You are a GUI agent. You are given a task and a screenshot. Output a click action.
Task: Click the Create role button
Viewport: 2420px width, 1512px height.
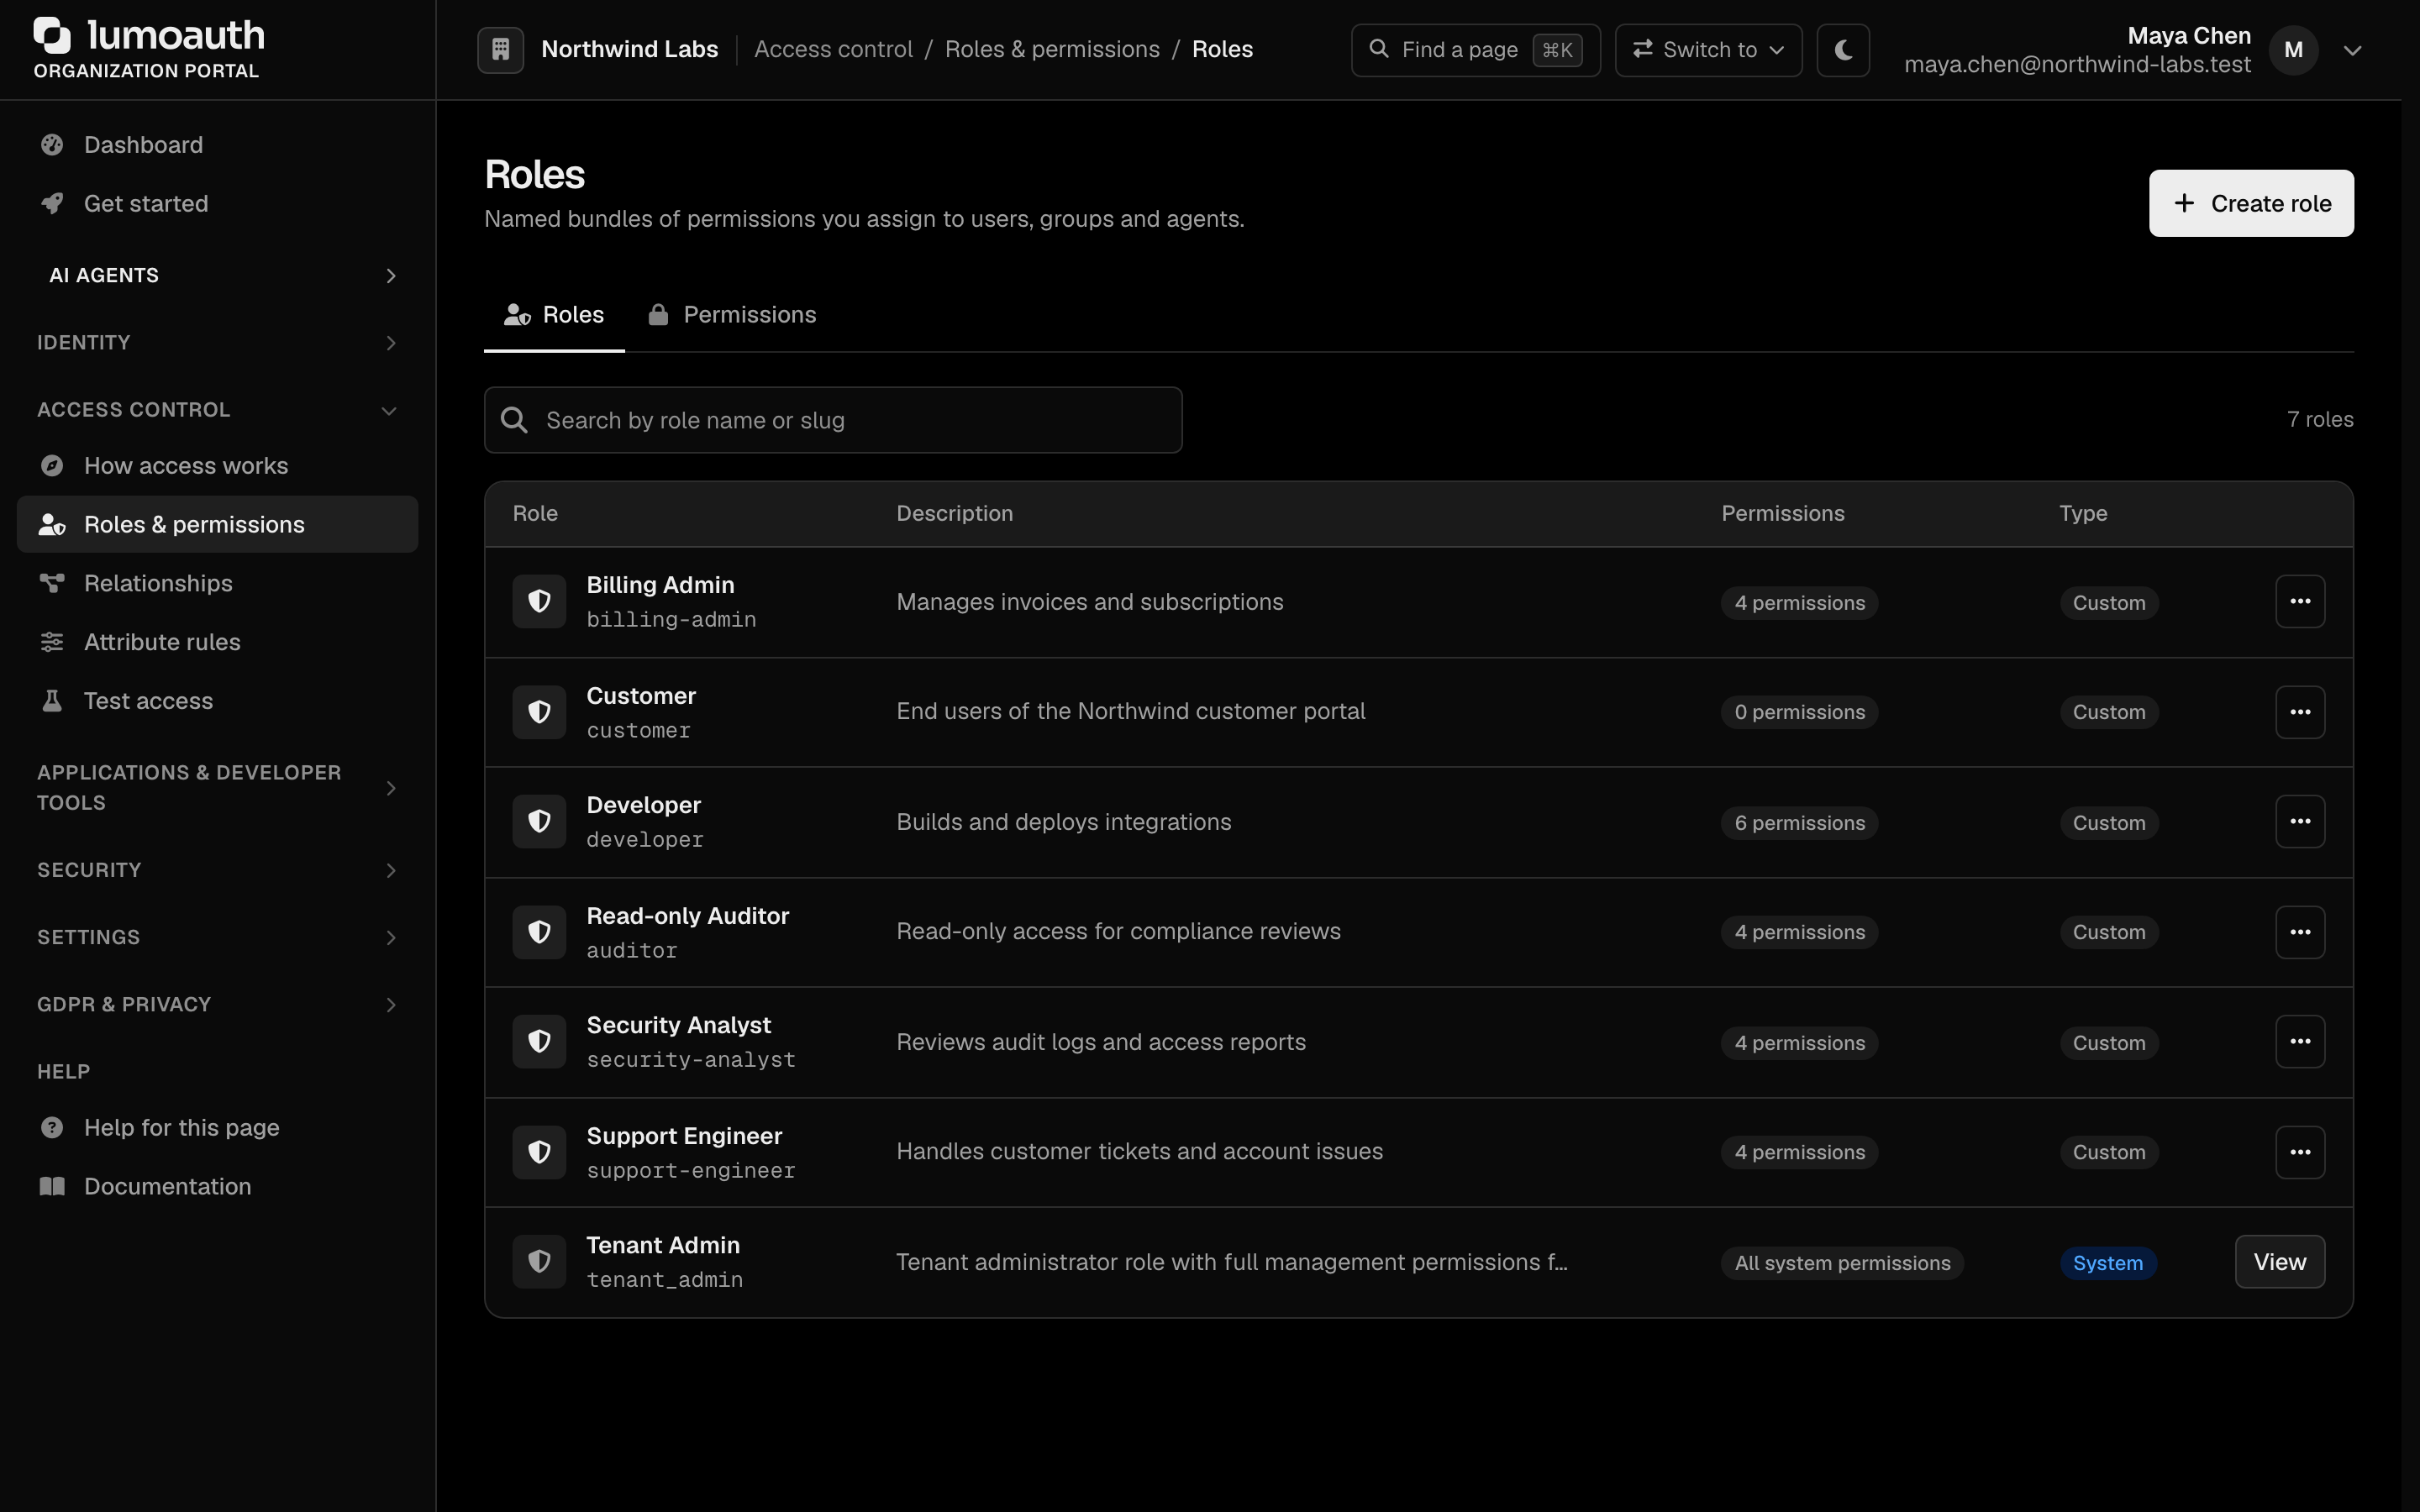click(2251, 203)
